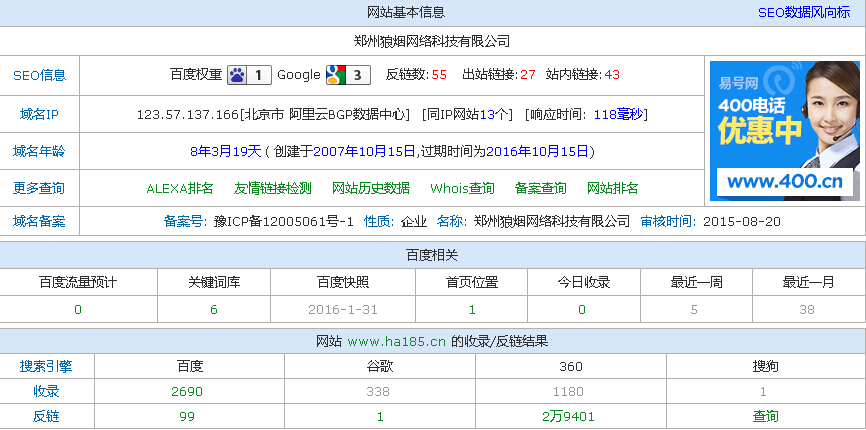
Task: Click Baidu 反链 count 99
Action: point(189,416)
